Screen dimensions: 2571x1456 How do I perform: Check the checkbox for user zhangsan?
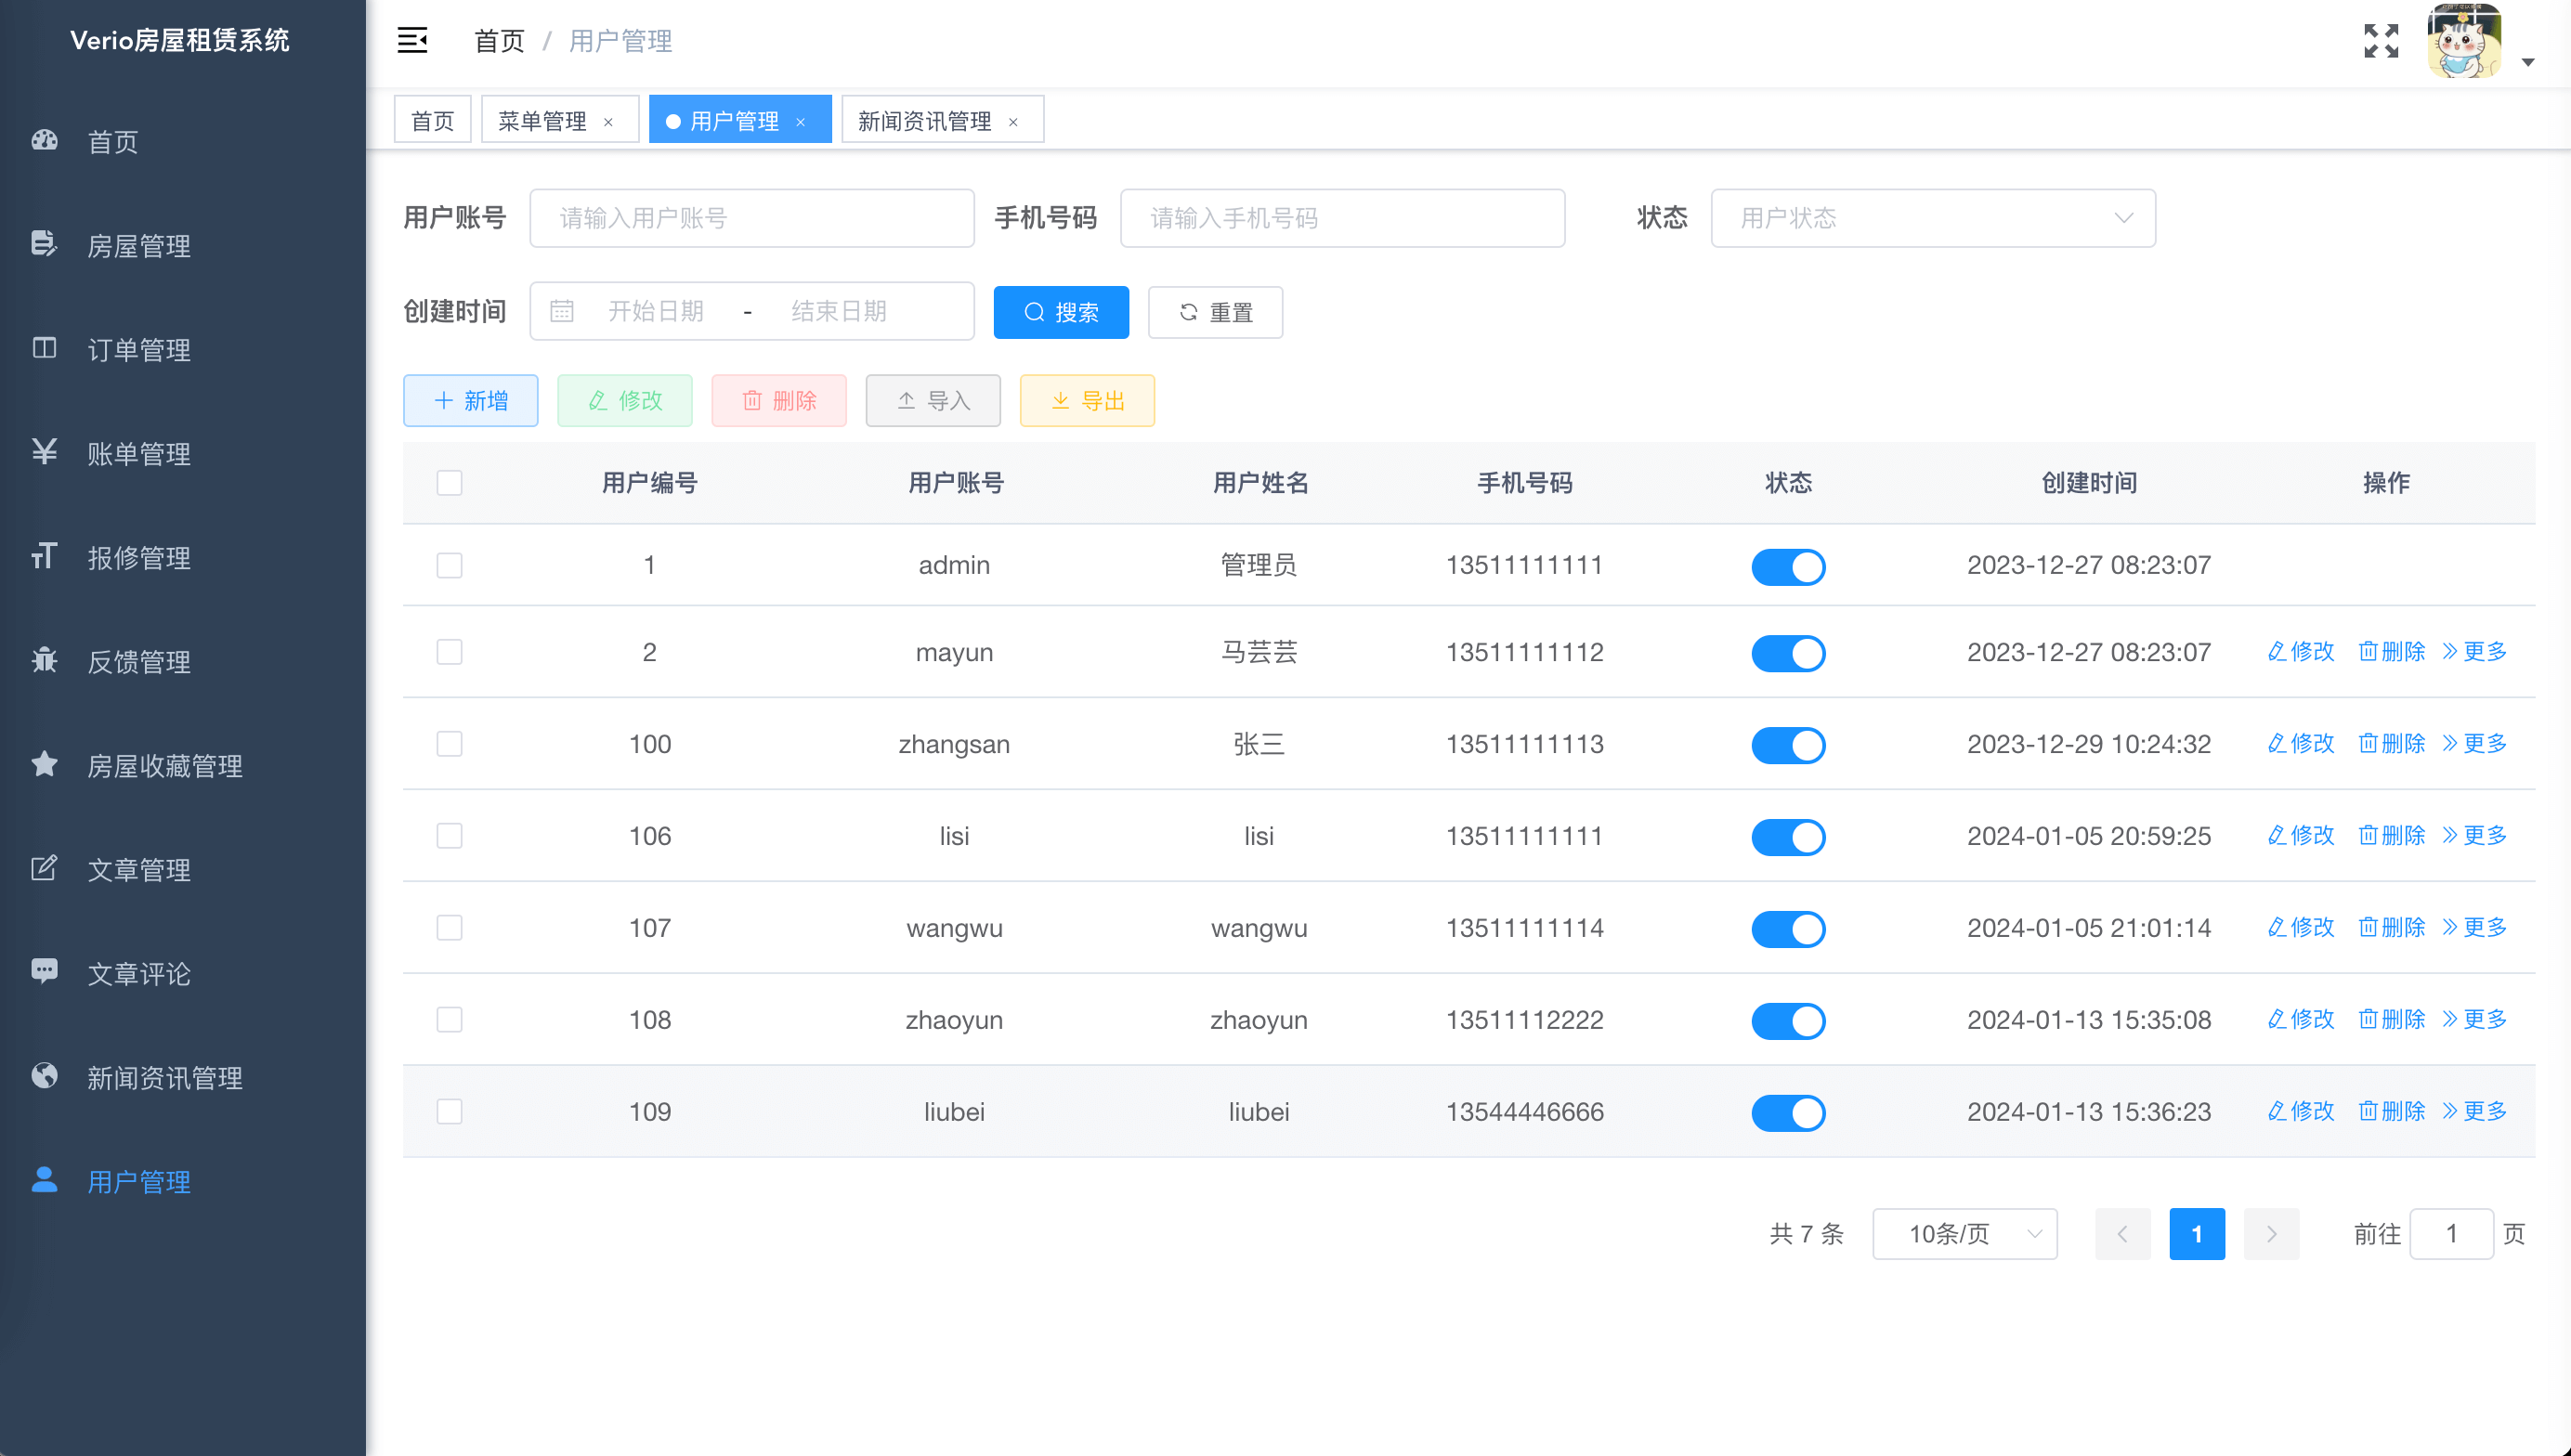[449, 744]
